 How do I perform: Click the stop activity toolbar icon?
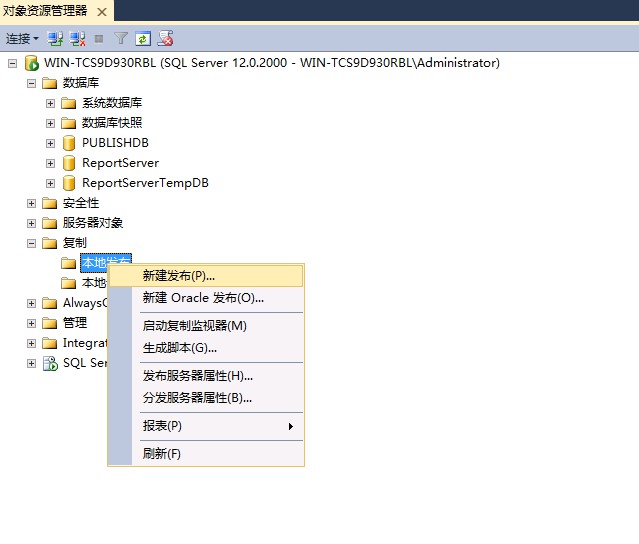tap(98, 38)
